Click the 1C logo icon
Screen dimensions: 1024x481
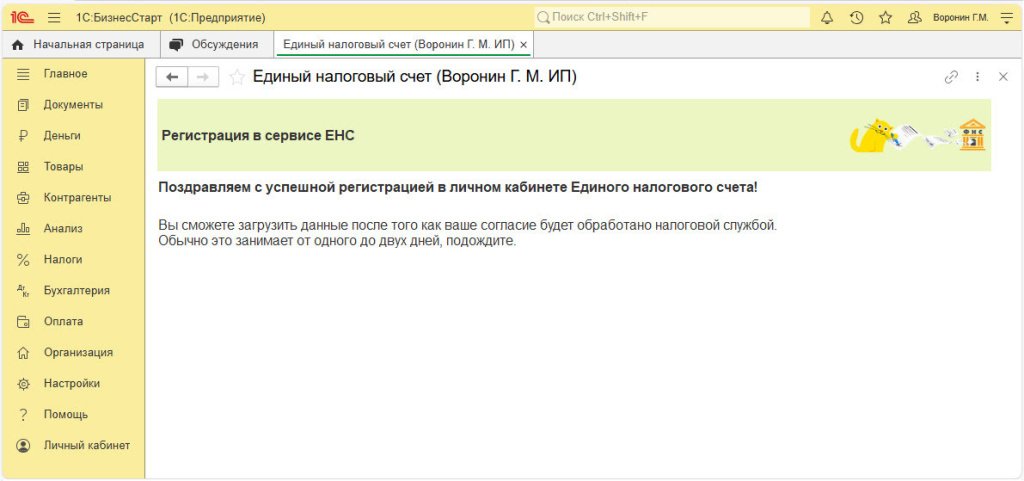(22, 18)
